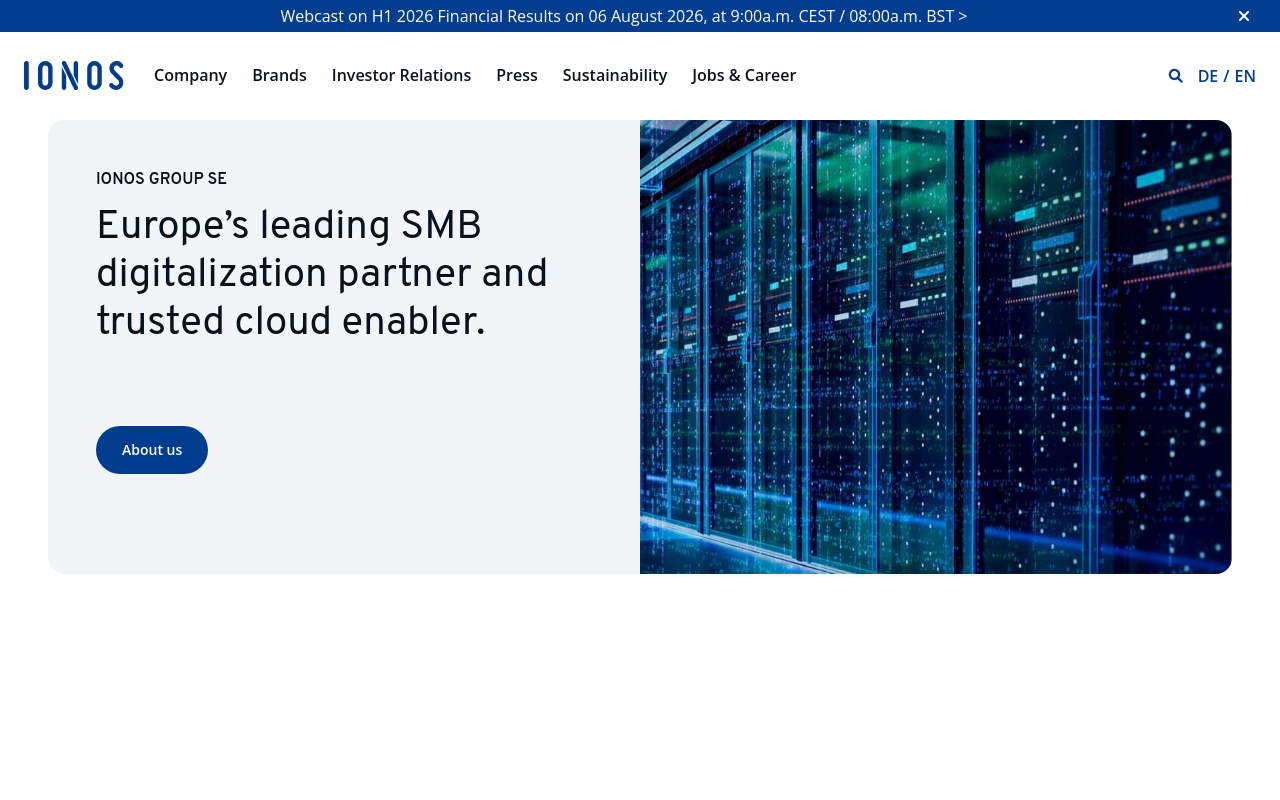Click the IONOS logo
The height and width of the screenshot is (800, 1280).
coord(74,76)
